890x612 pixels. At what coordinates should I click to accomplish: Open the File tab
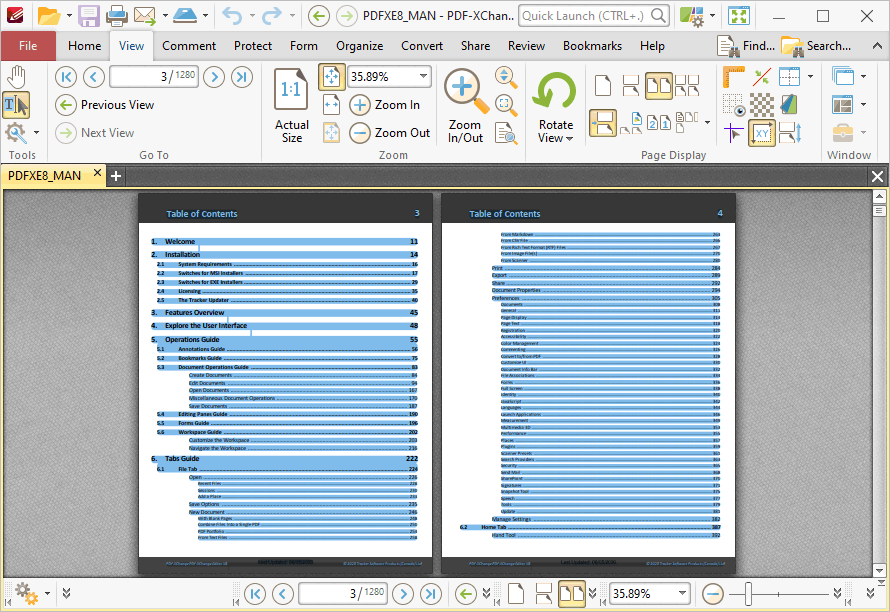point(28,46)
